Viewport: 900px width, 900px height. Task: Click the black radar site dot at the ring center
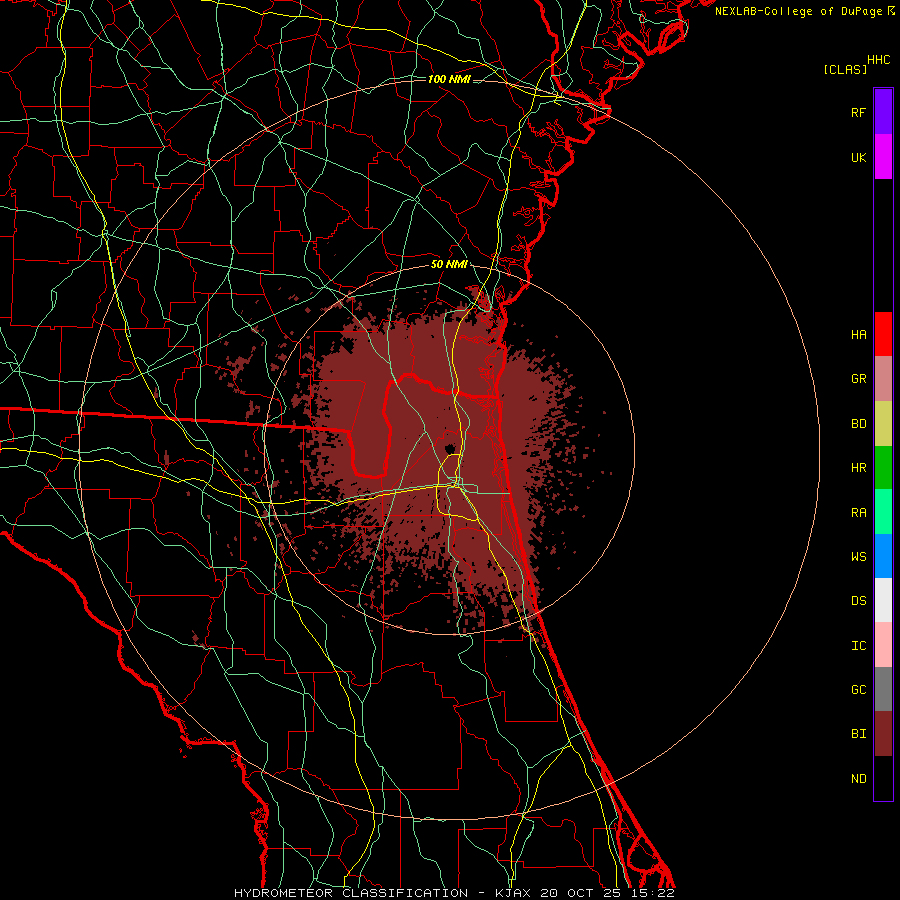click(x=450, y=448)
